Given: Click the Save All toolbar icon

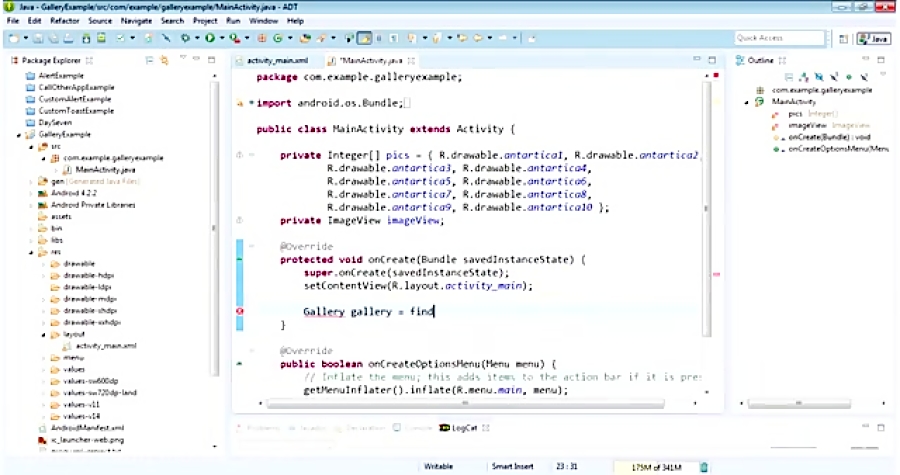Looking at the screenshot, I should [53, 38].
